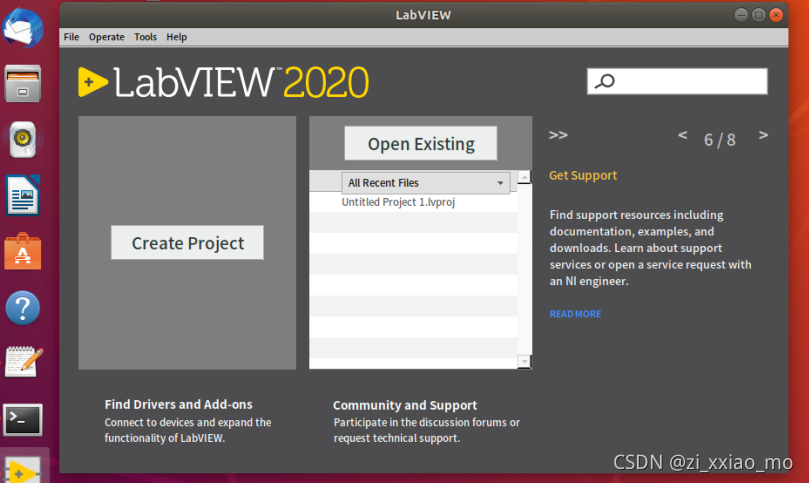Maximize the LabVIEW window
Screen dimensions: 809x483
tap(758, 15)
